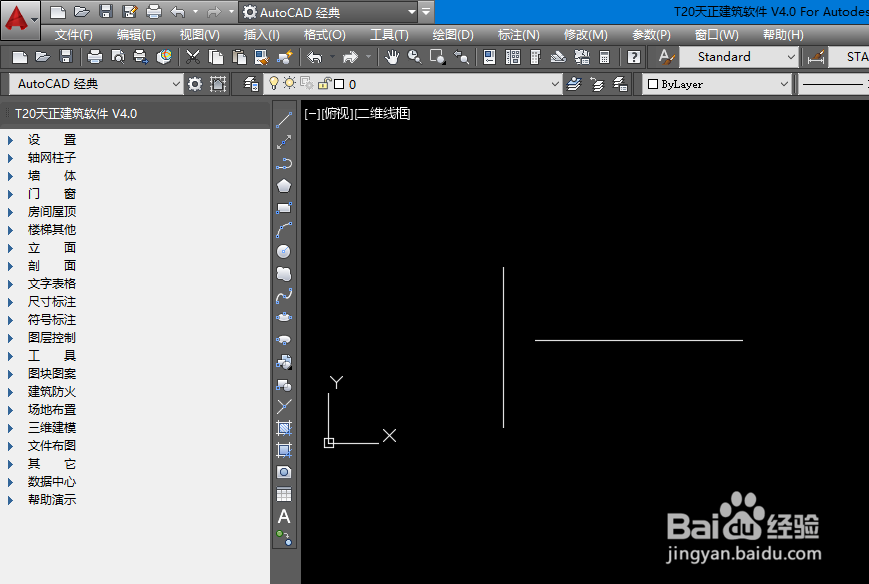
Task: Toggle layer 0 on/off lightbulb
Action: point(274,84)
